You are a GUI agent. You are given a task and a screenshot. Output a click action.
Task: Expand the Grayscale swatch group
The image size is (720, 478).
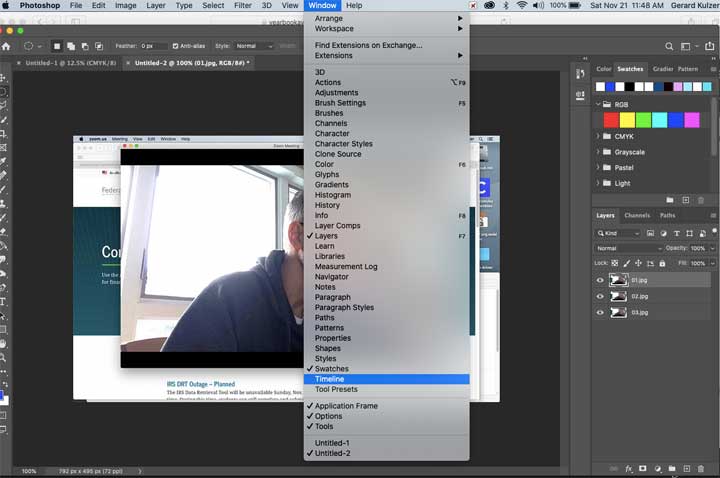pyautogui.click(x=598, y=152)
